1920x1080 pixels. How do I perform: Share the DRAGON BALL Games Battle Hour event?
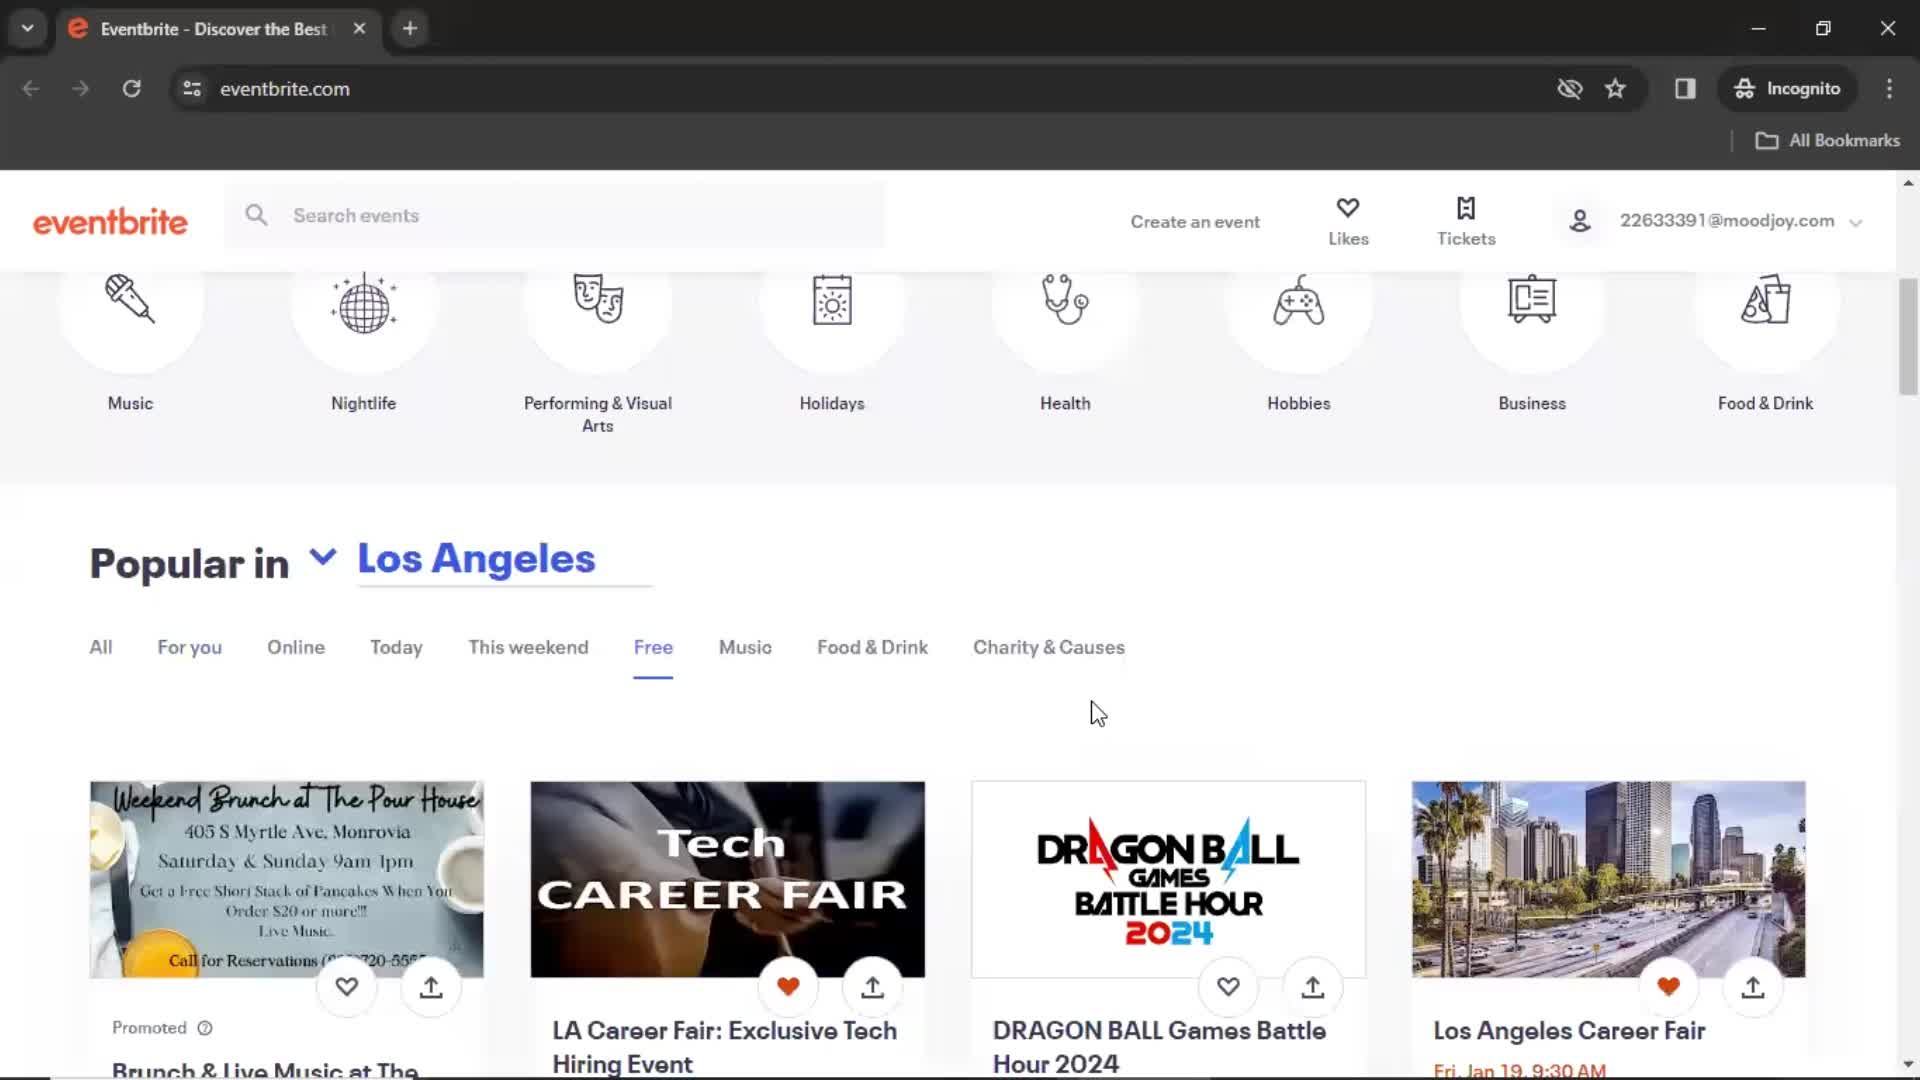point(1313,987)
